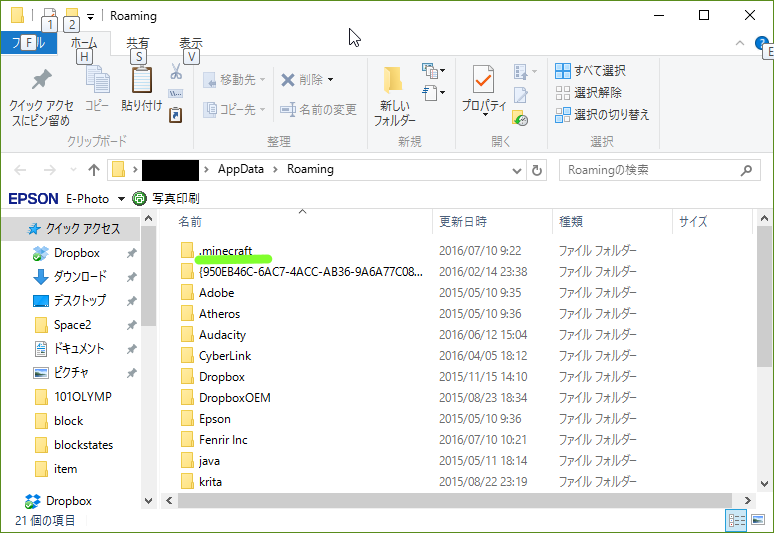774x533 pixels.
Task: Switch to the View (表示) tab
Action: 191,43
